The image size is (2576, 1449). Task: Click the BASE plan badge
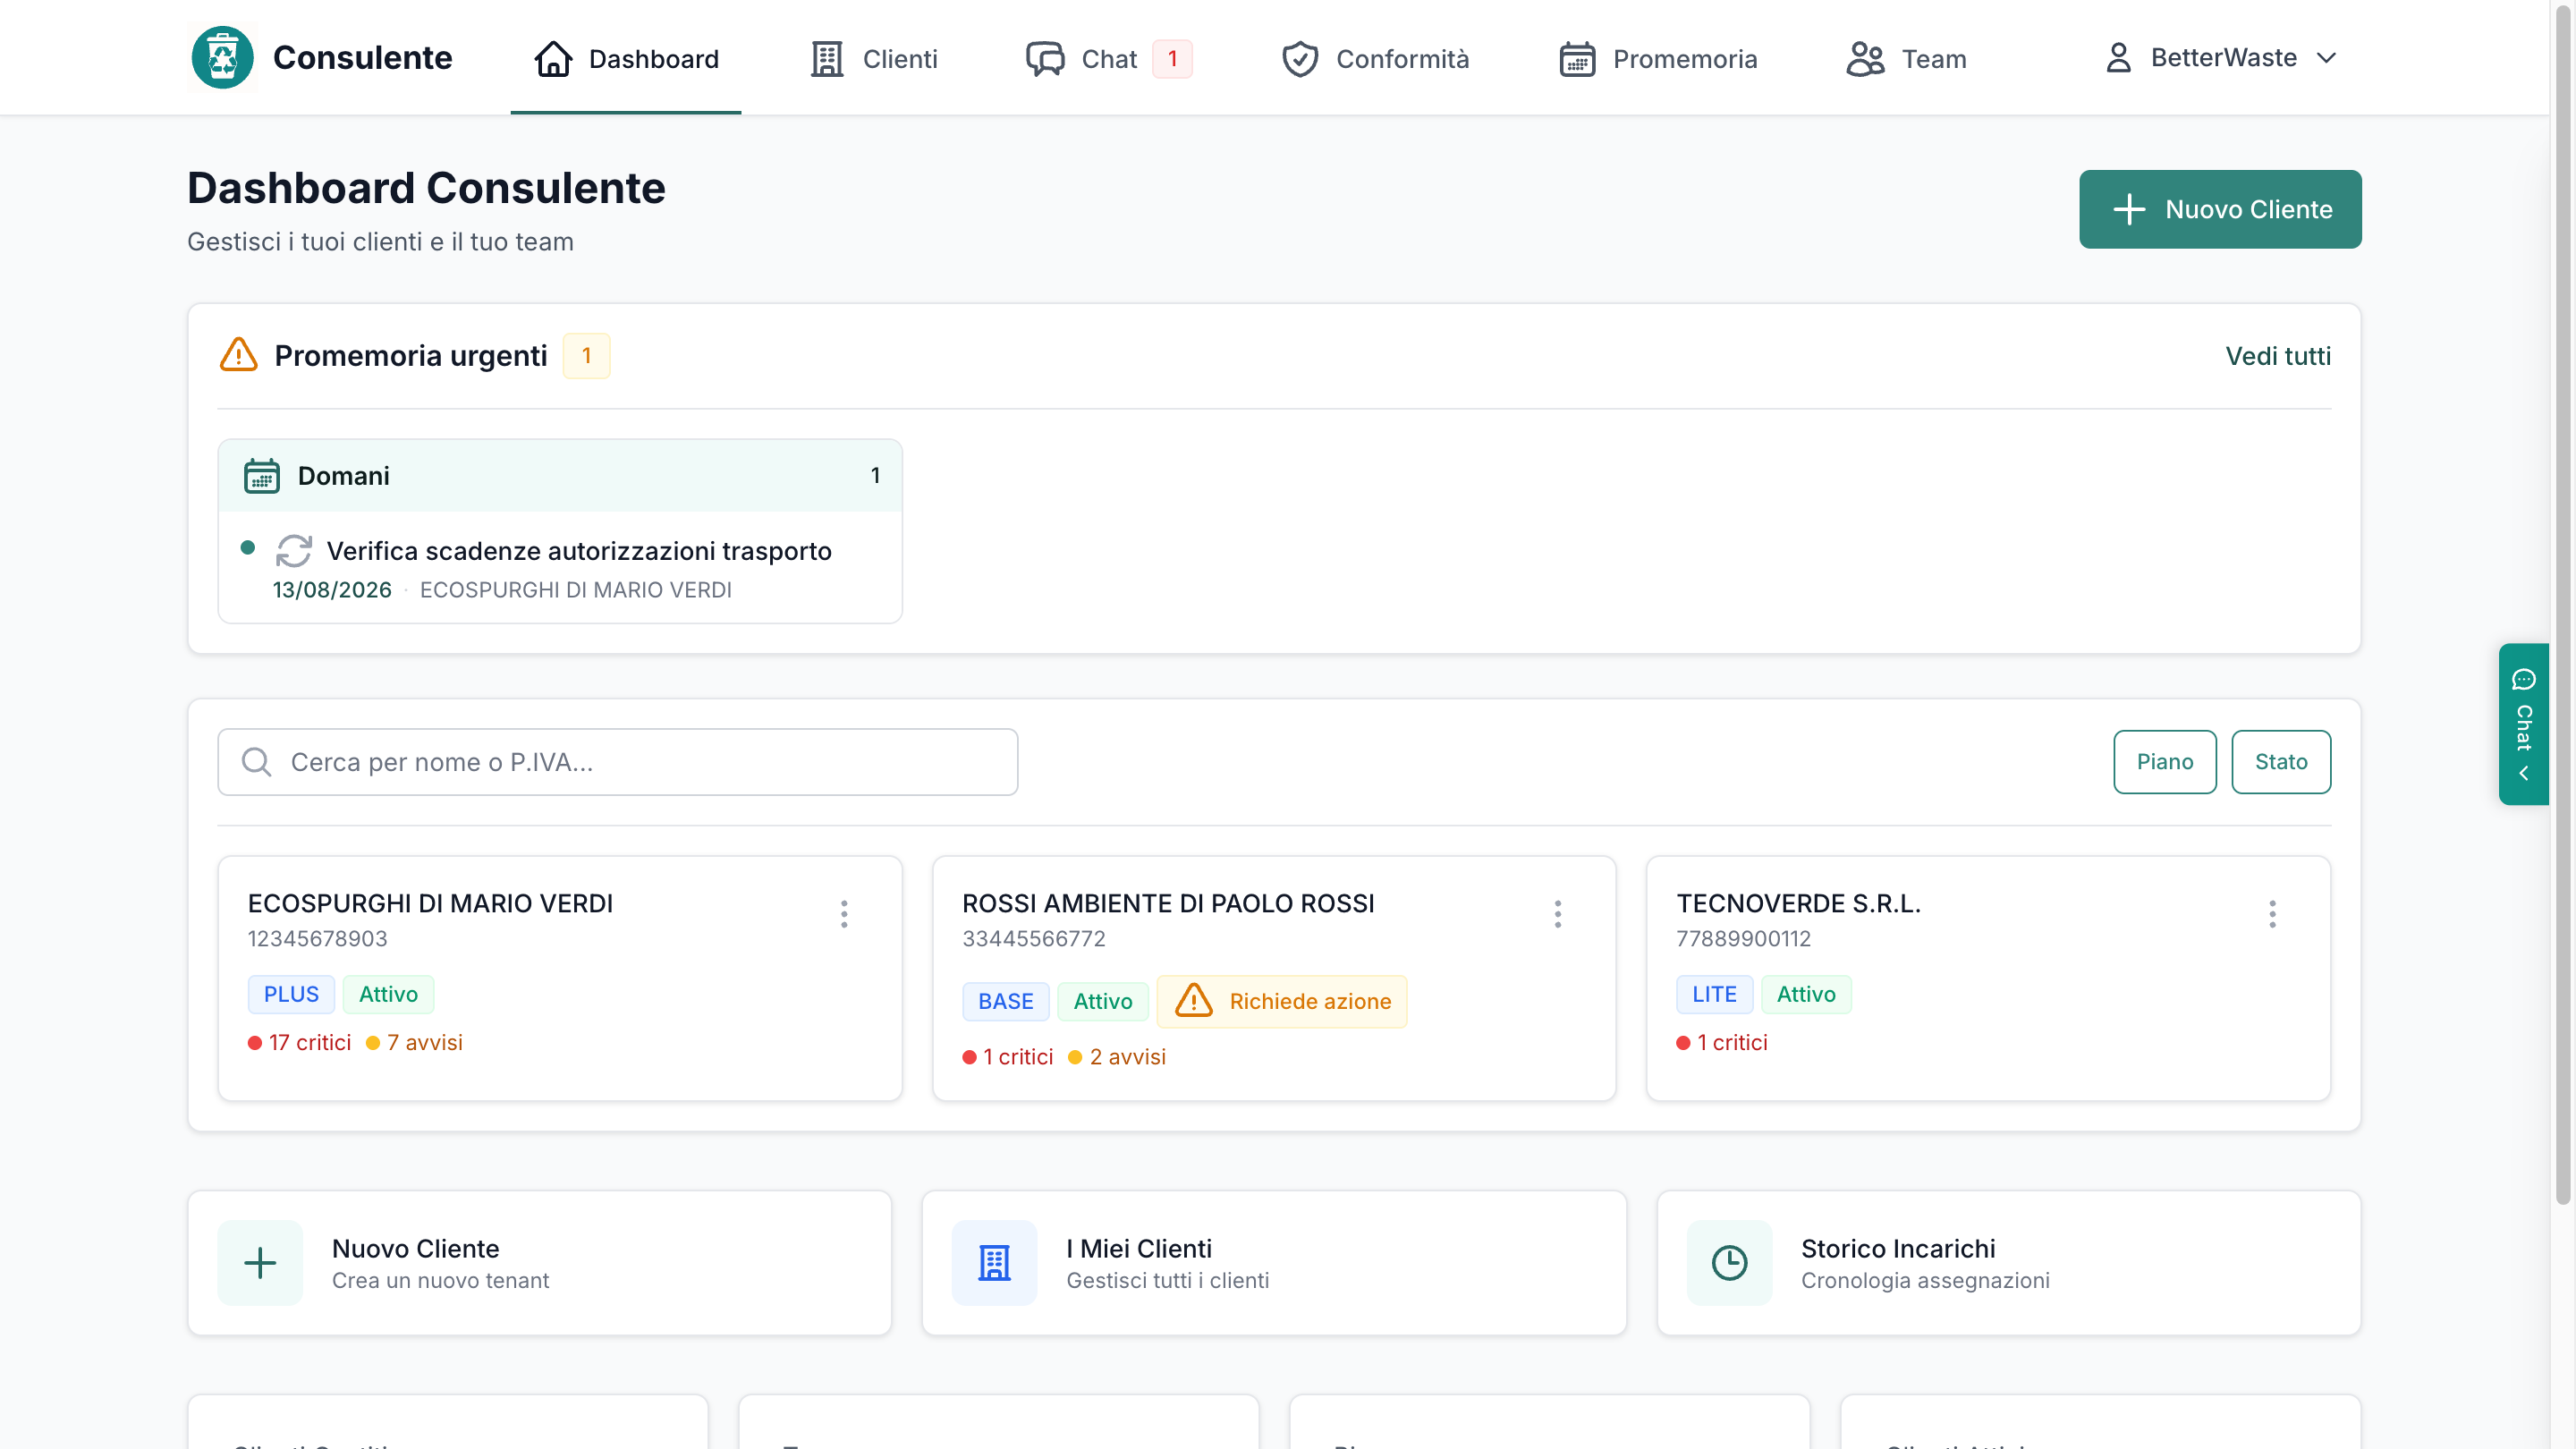[1005, 1001]
